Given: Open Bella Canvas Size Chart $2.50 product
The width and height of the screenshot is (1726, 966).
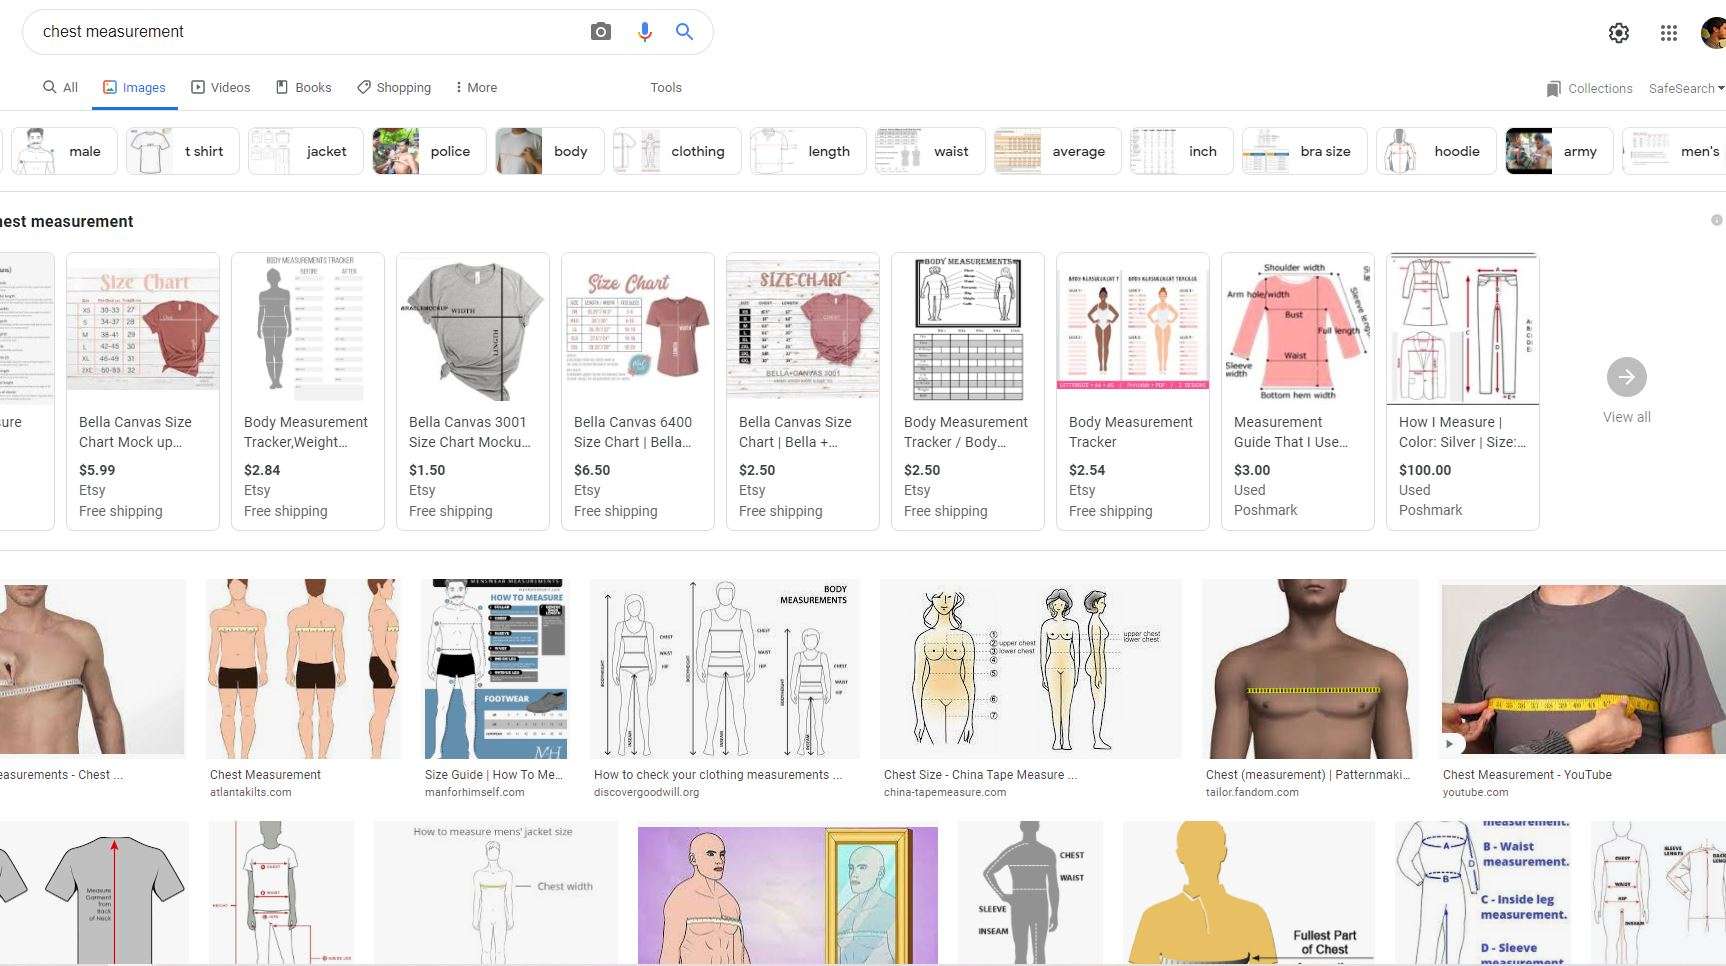Looking at the screenshot, I should (x=803, y=391).
